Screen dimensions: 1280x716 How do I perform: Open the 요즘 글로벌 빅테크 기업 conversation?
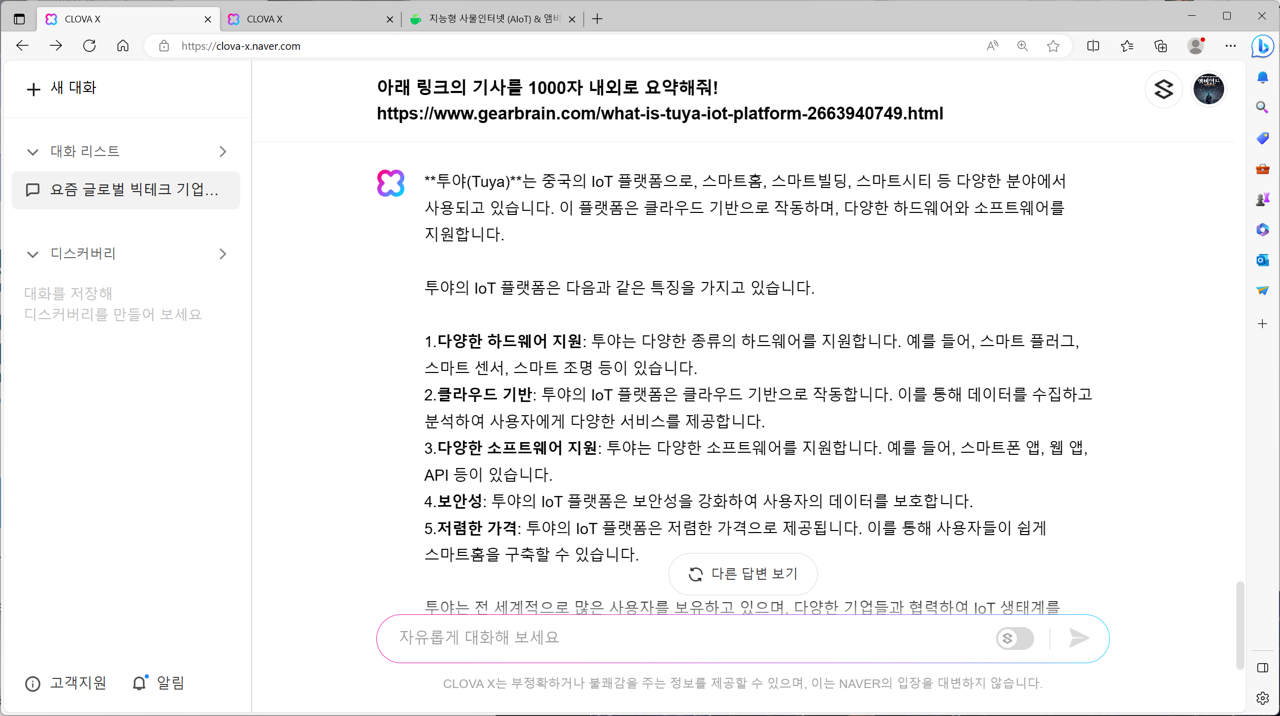coord(126,190)
